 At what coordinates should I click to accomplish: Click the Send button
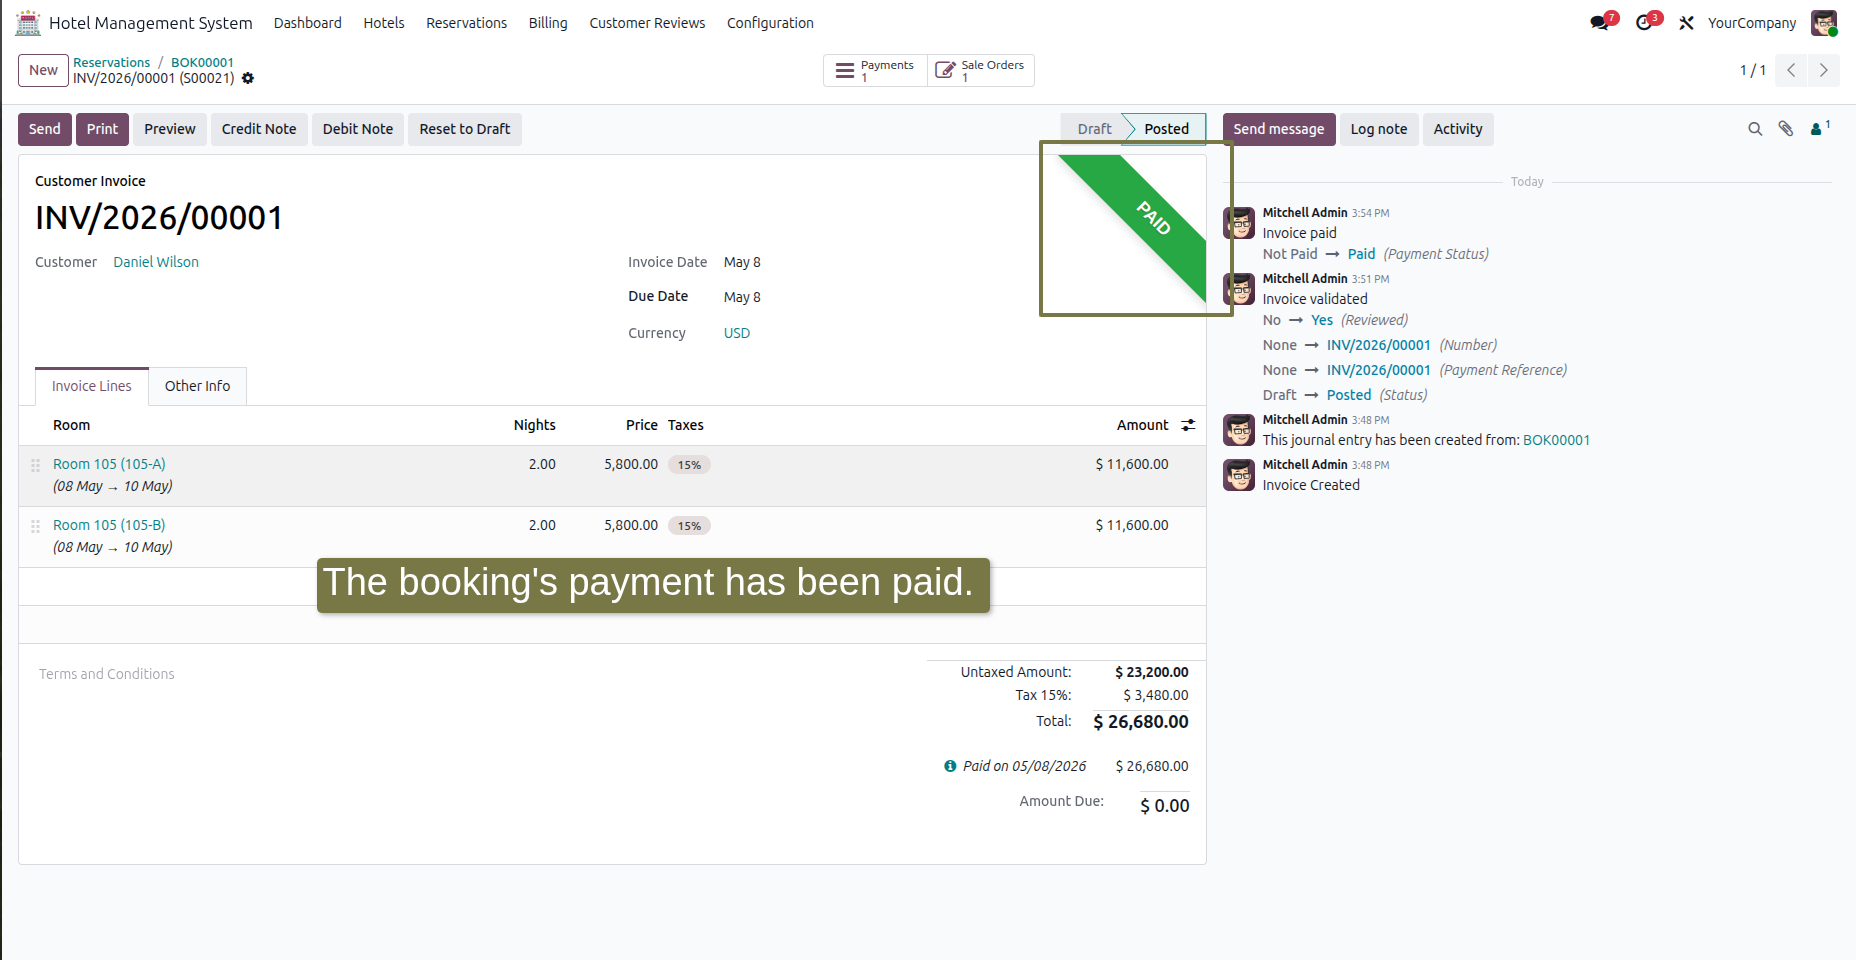tap(45, 129)
